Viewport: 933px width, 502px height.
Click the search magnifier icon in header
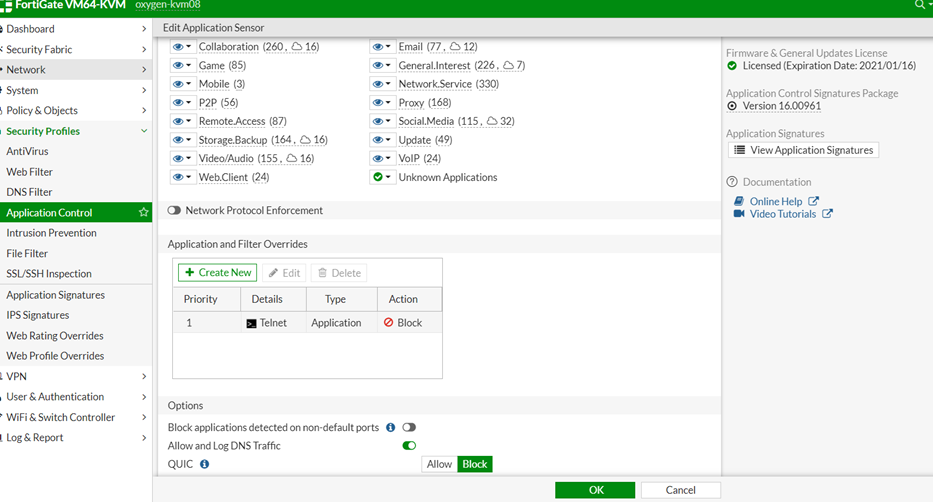pyautogui.click(x=919, y=5)
